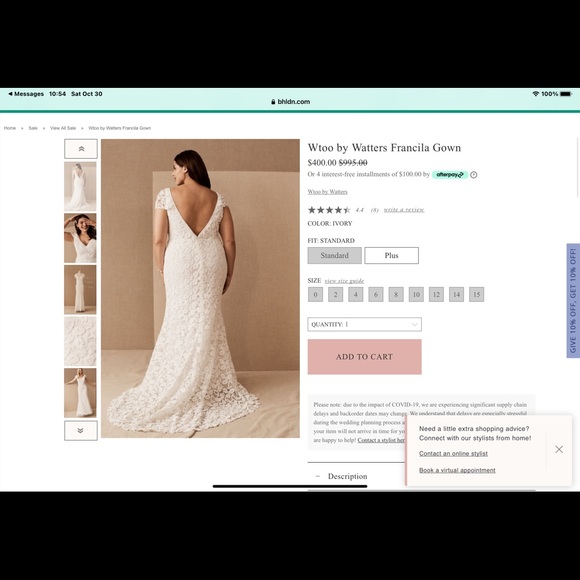580x580 pixels.
Task: Choose size 0
Action: click(316, 294)
